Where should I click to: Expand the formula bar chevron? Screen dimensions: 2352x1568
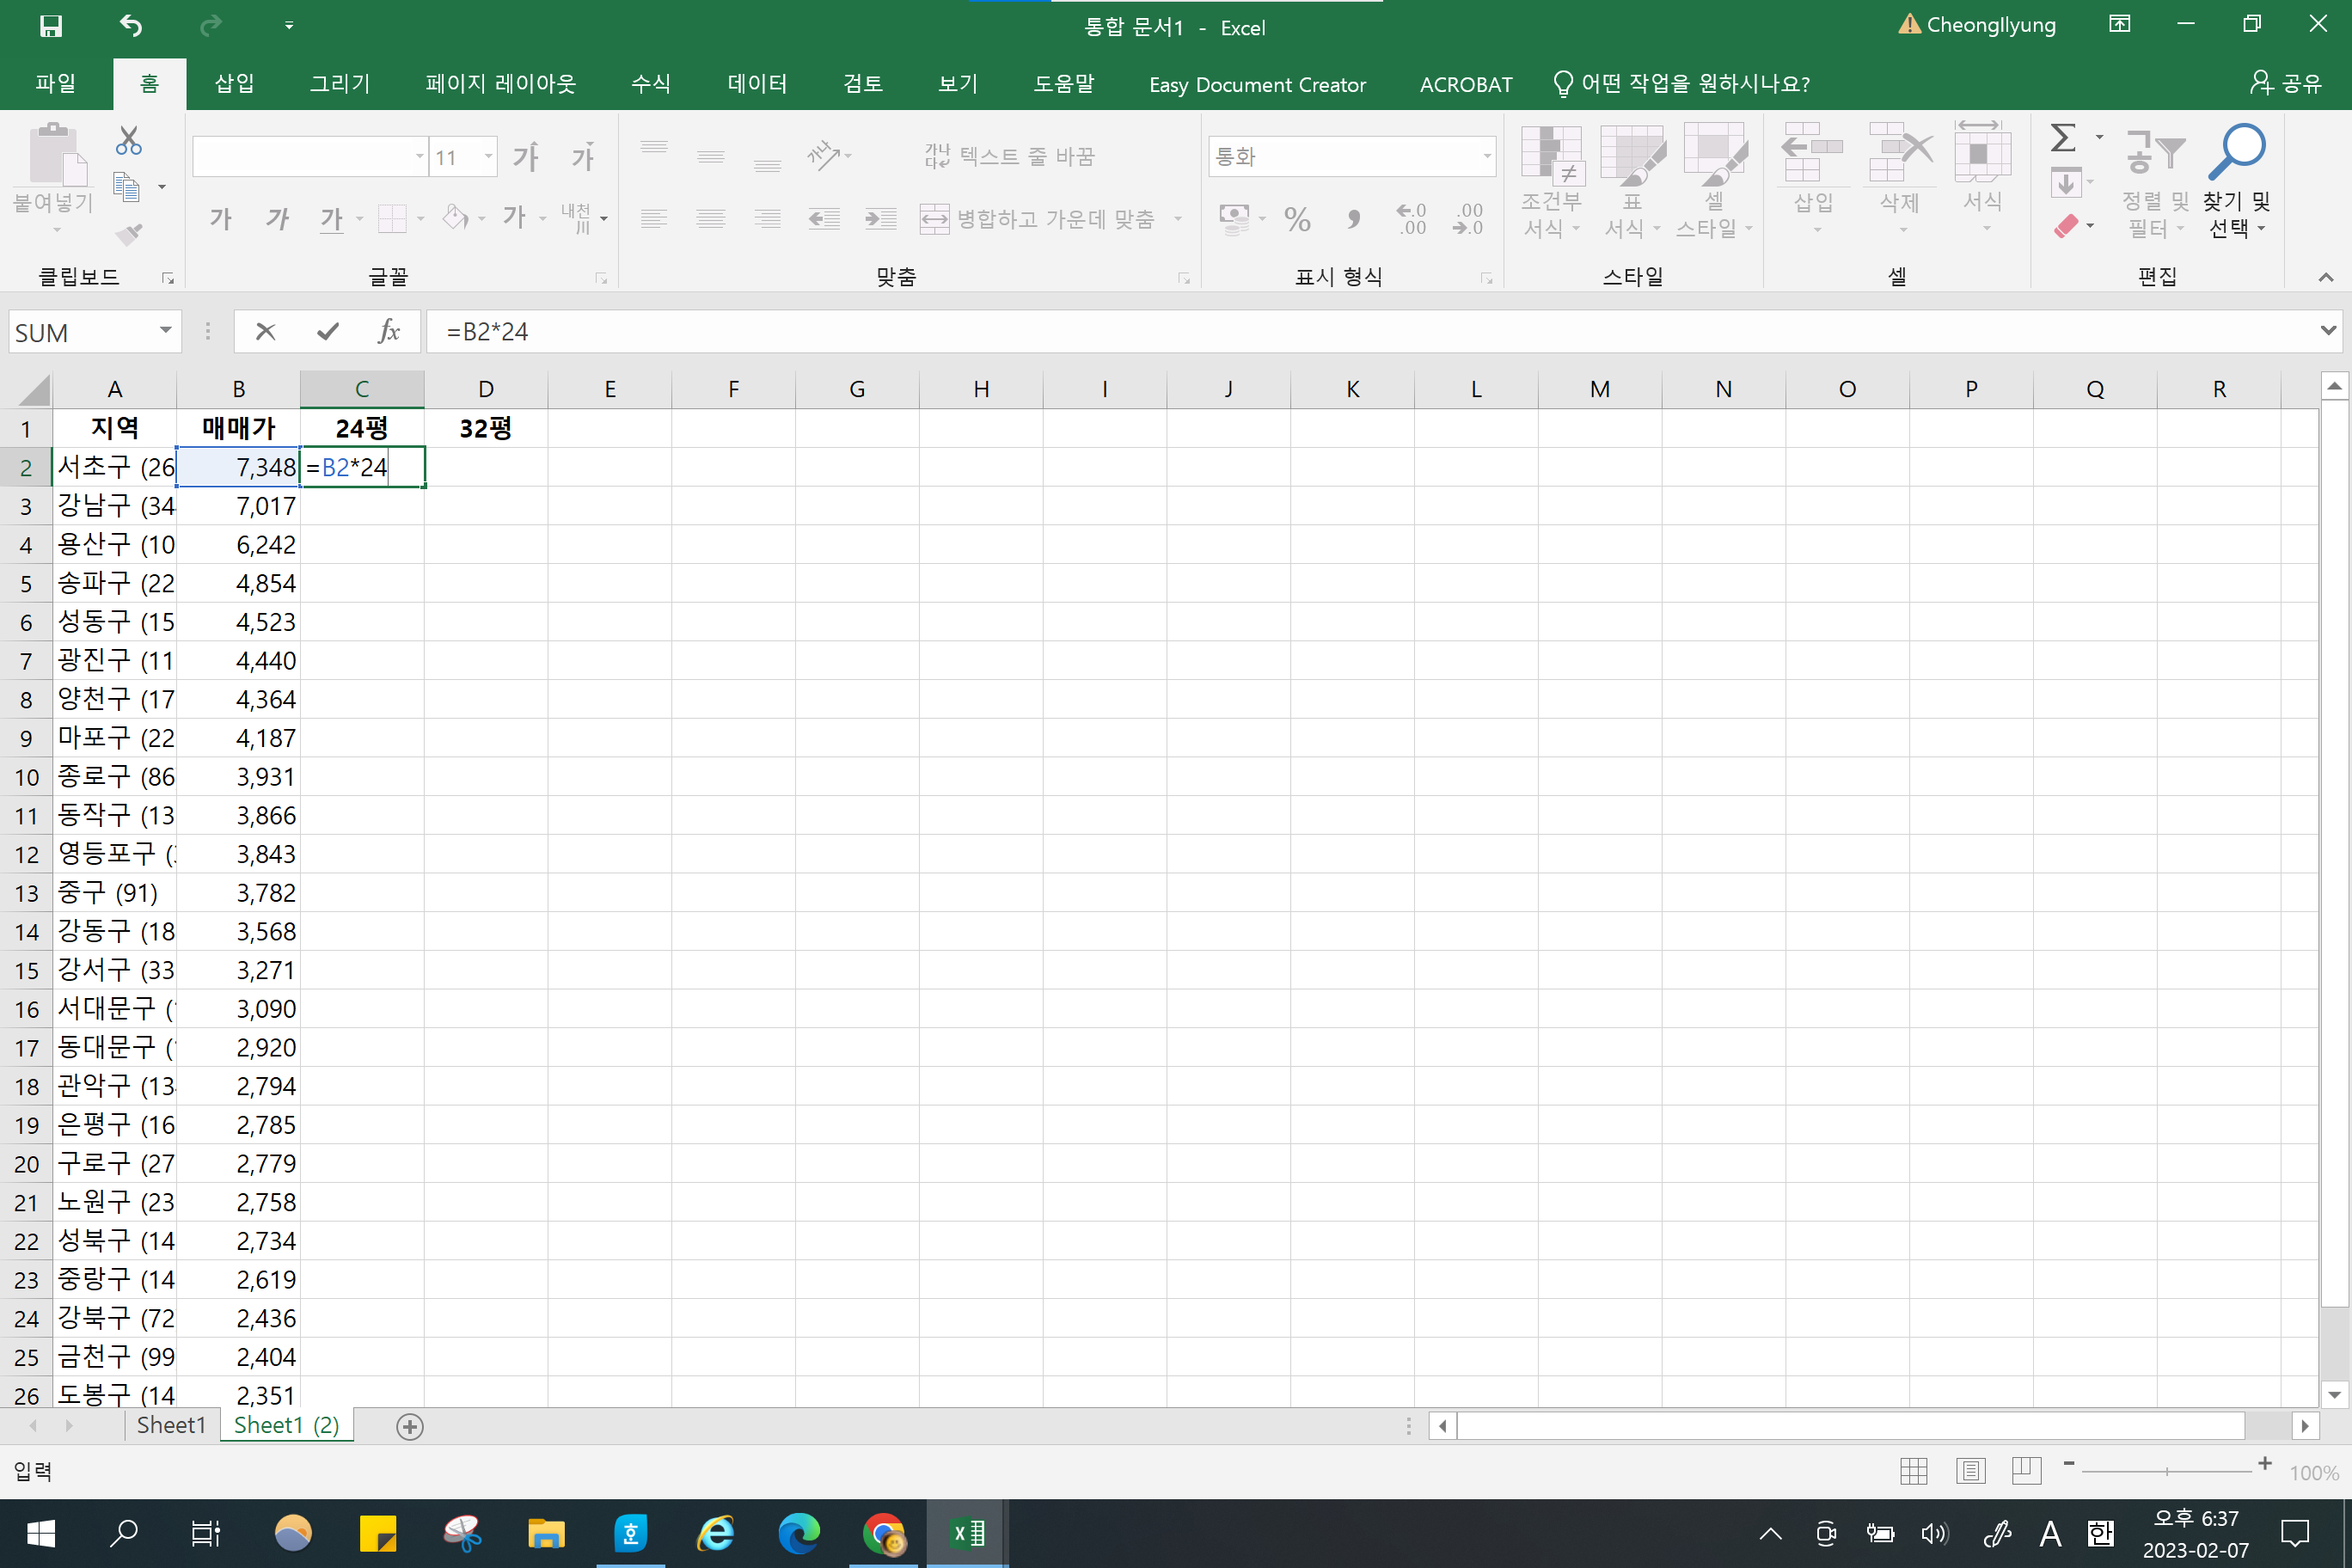pos(2327,331)
